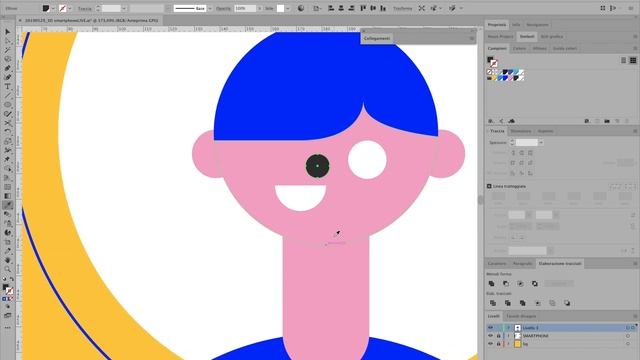Select the Line Segment tool
640x360 pixels.
click(8, 96)
